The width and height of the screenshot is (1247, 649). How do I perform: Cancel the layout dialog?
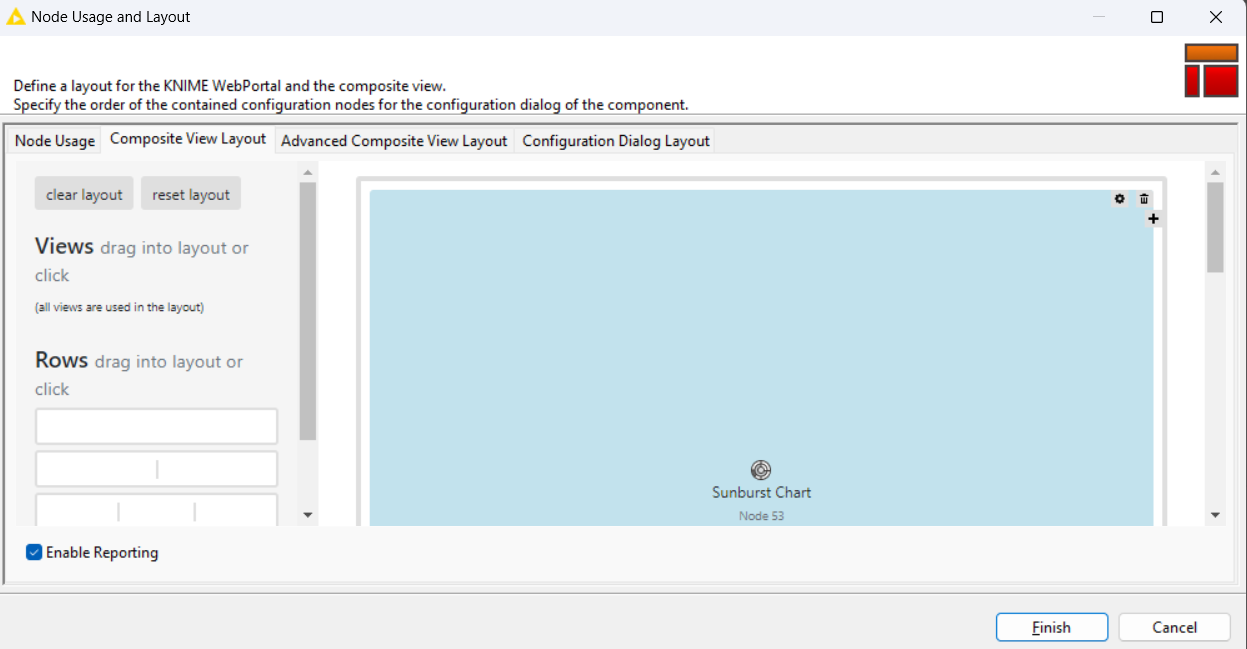pyautogui.click(x=1174, y=627)
